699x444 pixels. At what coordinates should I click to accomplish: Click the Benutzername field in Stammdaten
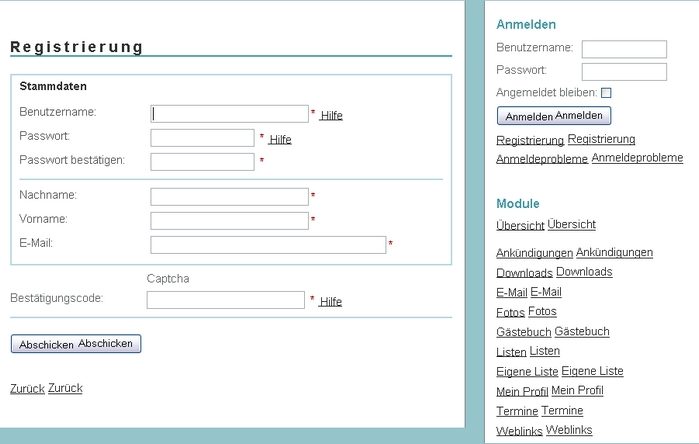point(229,114)
